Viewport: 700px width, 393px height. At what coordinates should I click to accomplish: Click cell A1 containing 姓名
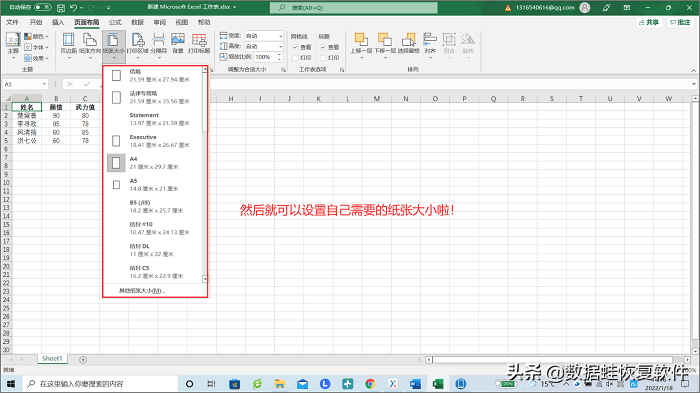pyautogui.click(x=27, y=107)
